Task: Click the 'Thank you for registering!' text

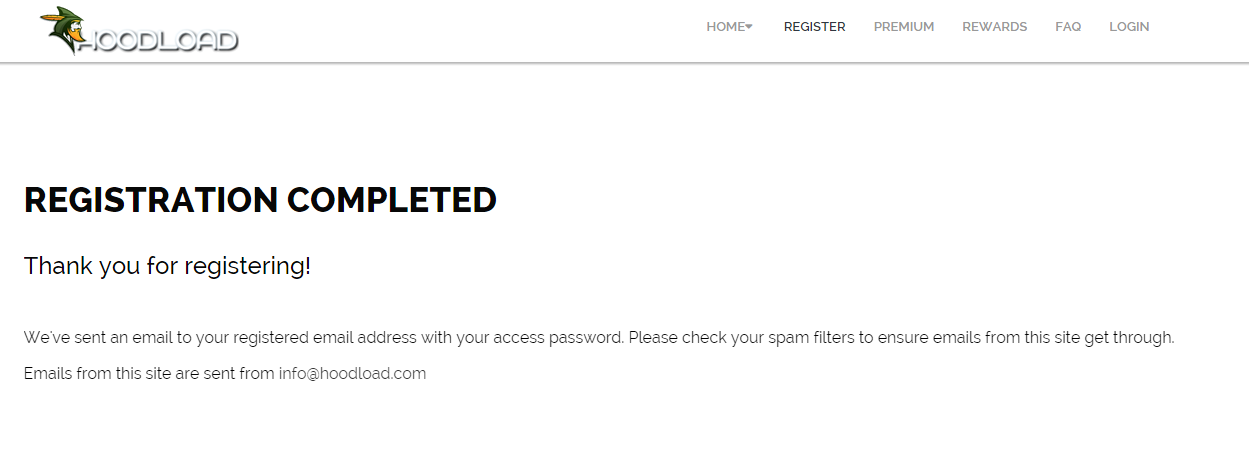Action: point(167,267)
